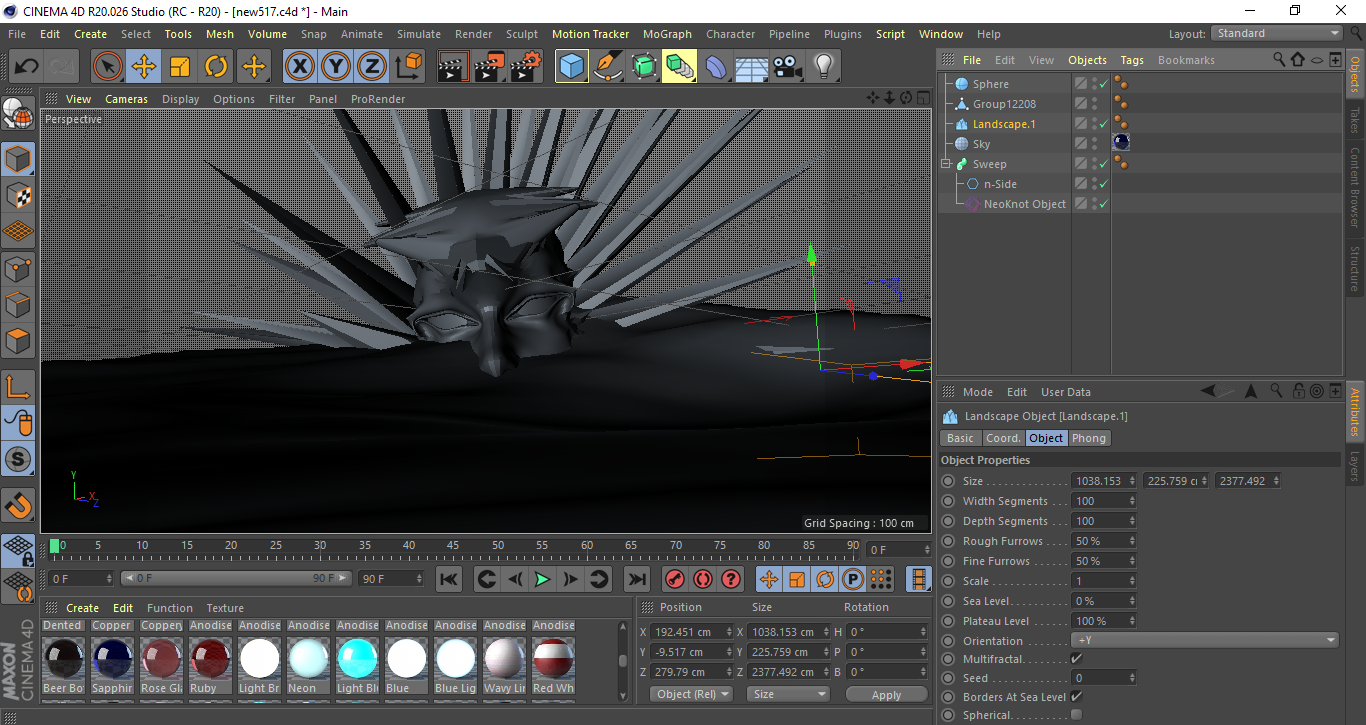Click the Undo arrow icon
Viewport: 1366px width, 725px height.
(x=26, y=67)
